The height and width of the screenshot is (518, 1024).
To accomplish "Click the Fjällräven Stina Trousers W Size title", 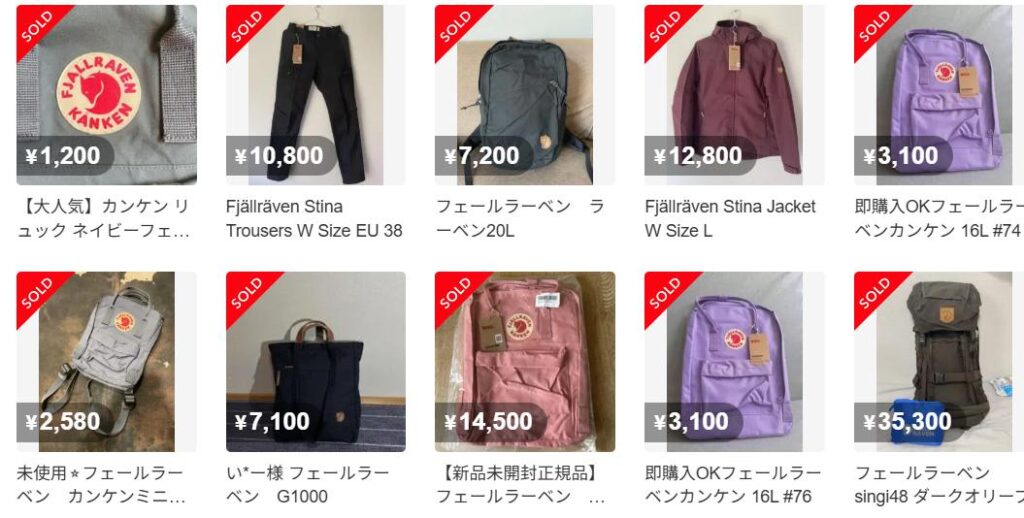I will pyautogui.click(x=314, y=219).
